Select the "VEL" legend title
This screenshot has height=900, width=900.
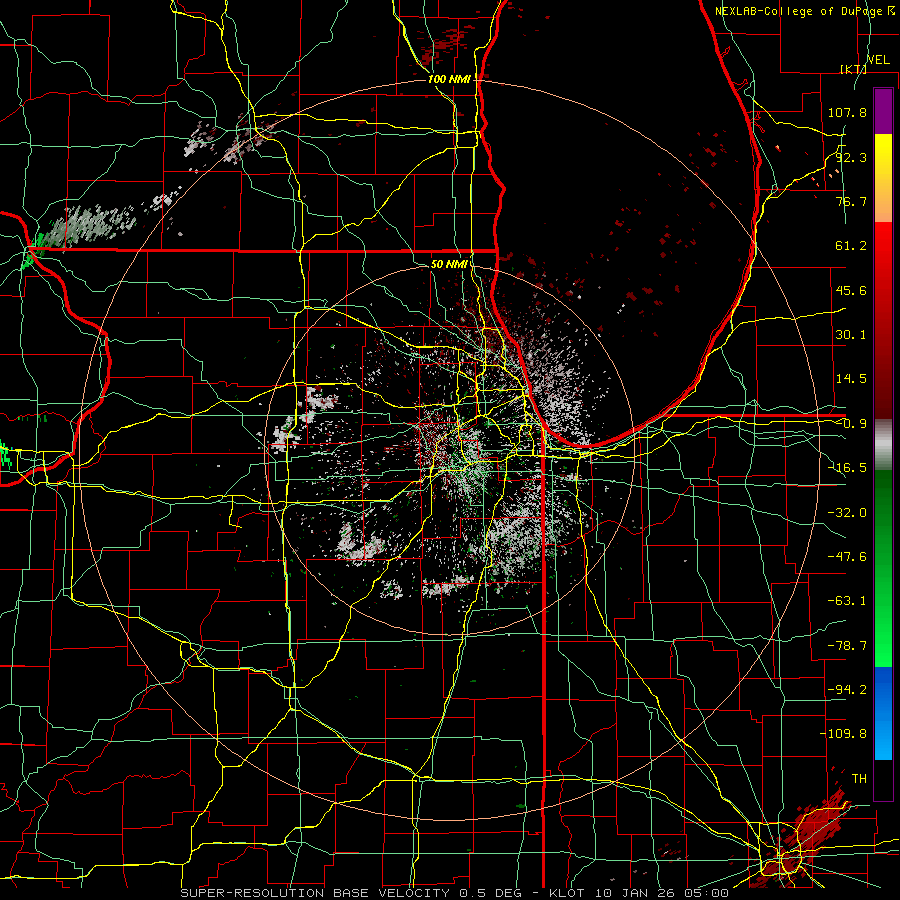point(878,60)
